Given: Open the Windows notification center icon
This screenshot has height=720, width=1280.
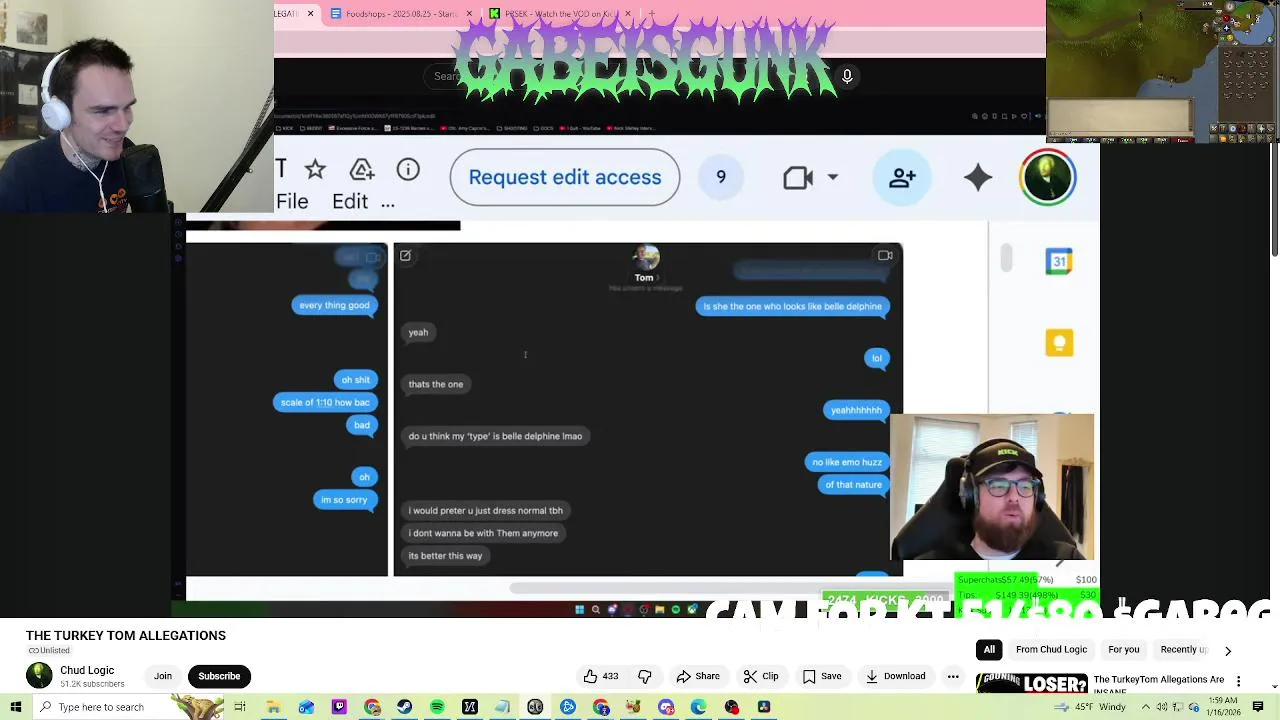Looking at the screenshot, I should [1258, 707].
